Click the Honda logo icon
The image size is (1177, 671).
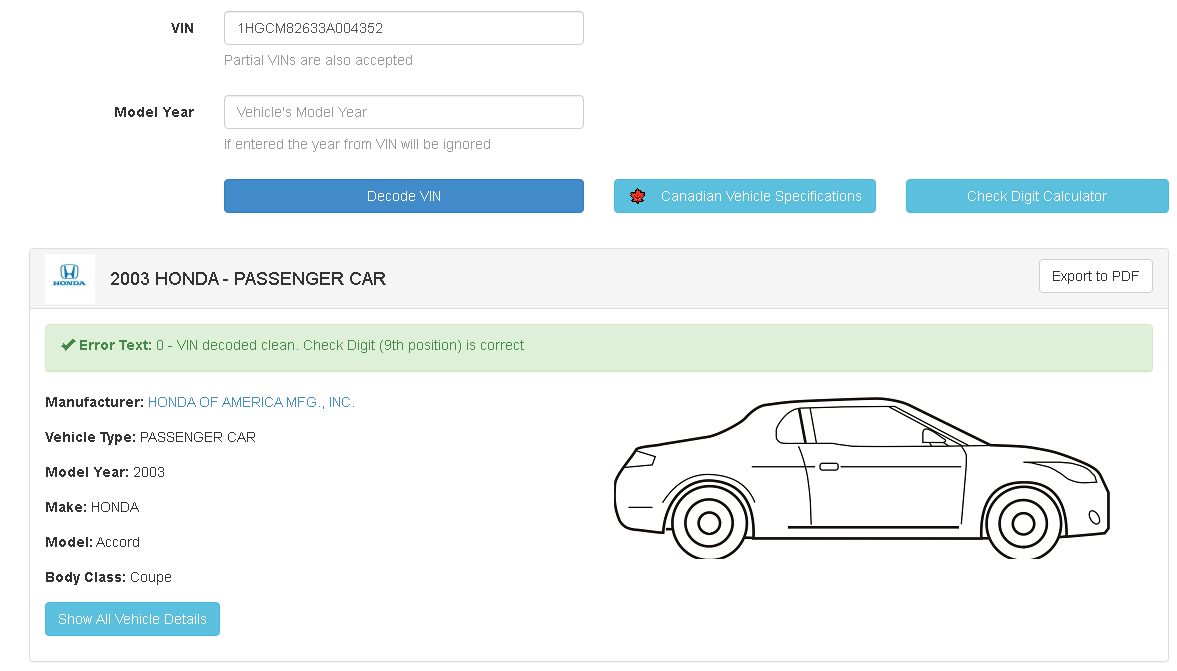pyautogui.click(x=67, y=278)
